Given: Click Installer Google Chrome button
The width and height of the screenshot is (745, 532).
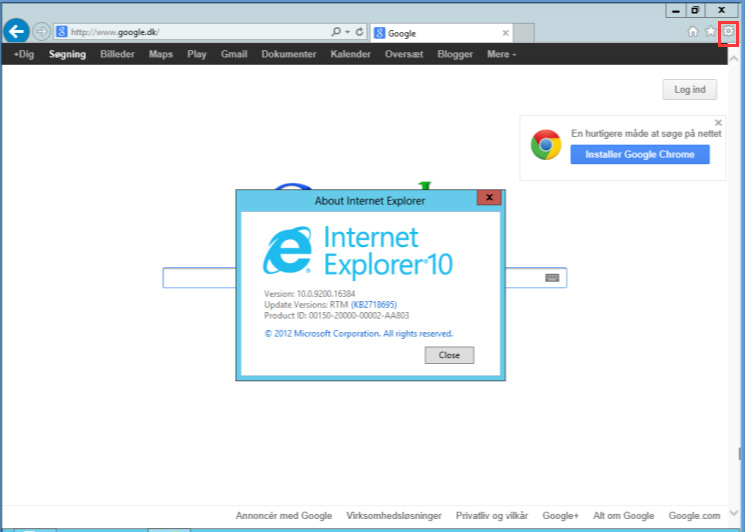Looking at the screenshot, I should click(x=640, y=154).
